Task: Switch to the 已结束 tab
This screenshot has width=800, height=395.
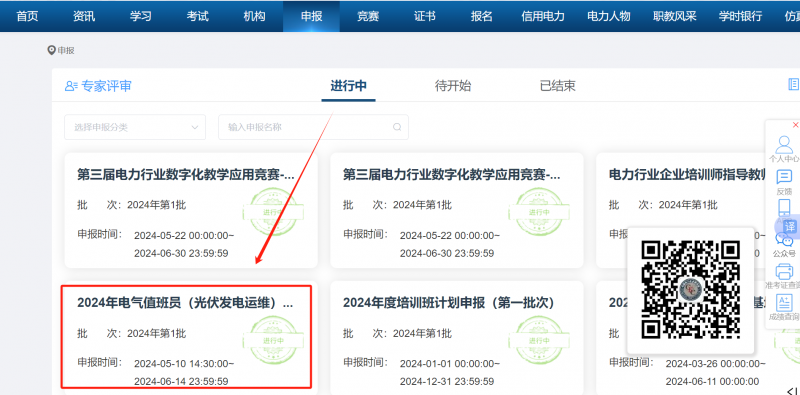Action: 558,86
